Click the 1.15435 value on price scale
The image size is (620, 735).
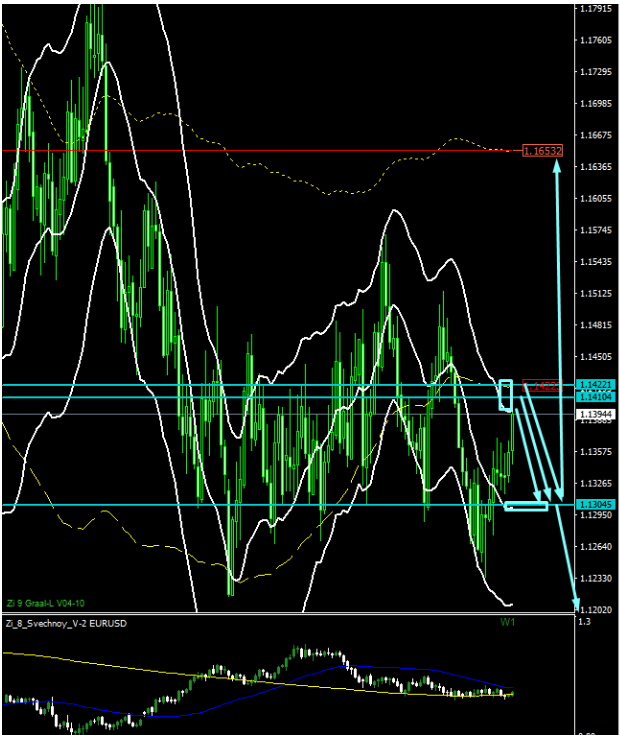coord(596,262)
